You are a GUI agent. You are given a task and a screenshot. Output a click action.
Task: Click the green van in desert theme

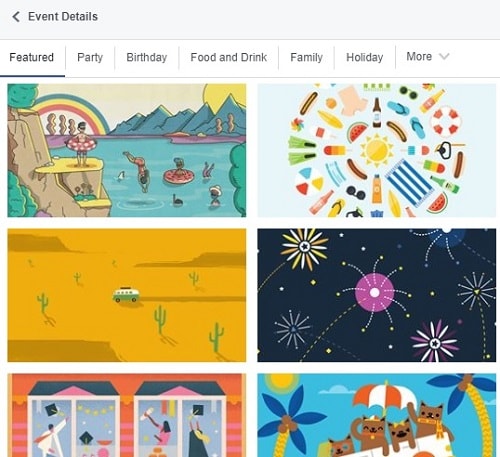[x=126, y=294]
